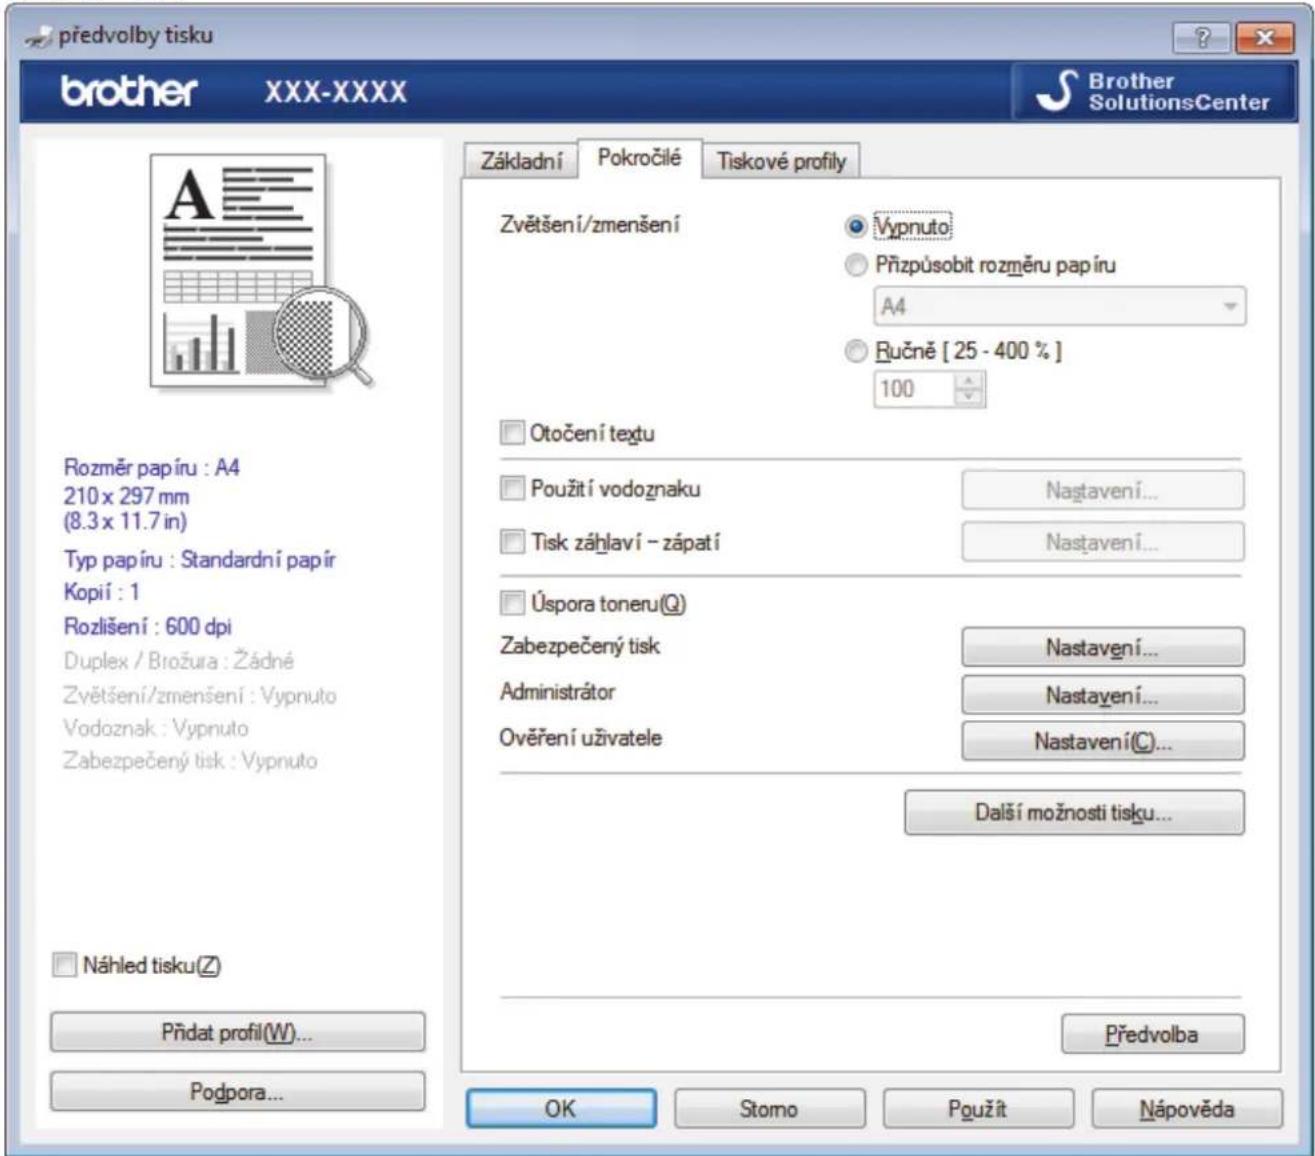Click the scaling percent stepper arrows
The height and width of the screenshot is (1156, 1315).
969,389
